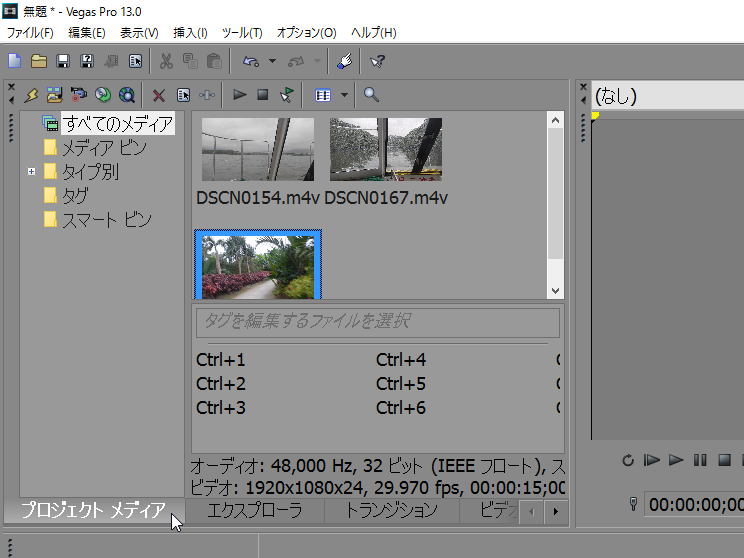The width and height of the screenshot is (744, 558).
Task: Open the ヘルプ(H) menu
Action: [373, 33]
